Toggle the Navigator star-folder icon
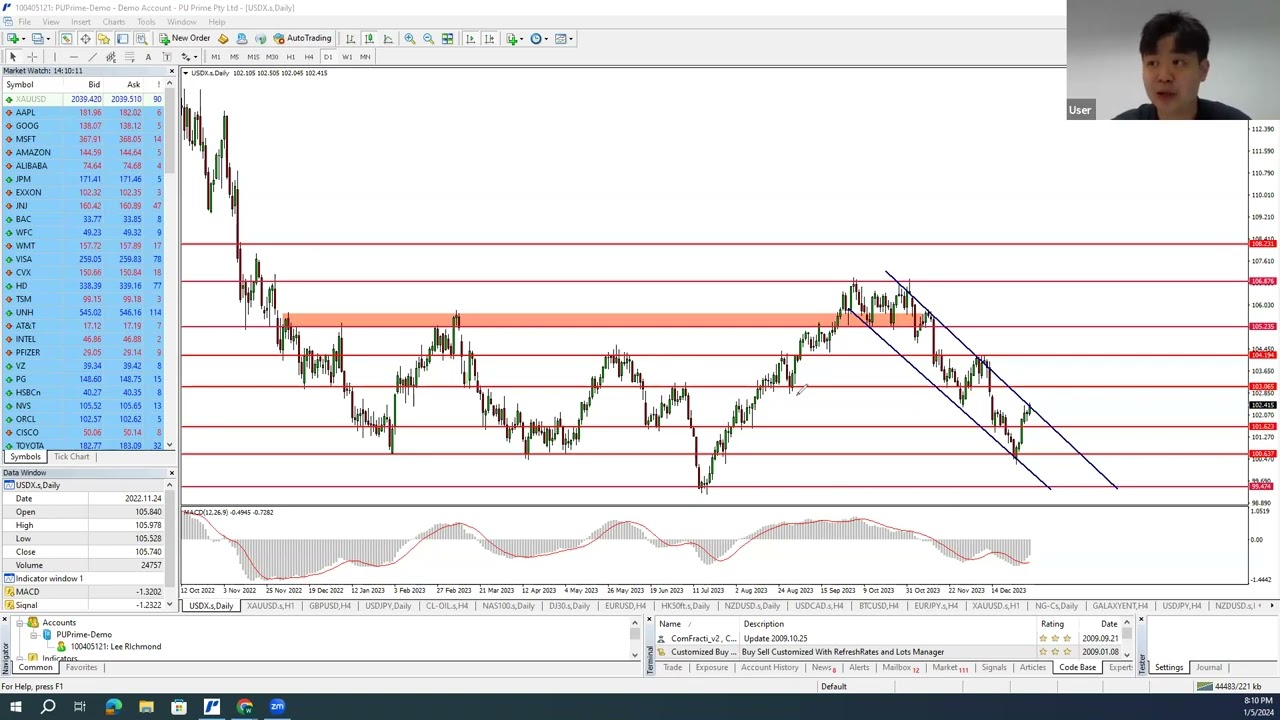Image resolution: width=1280 pixels, height=720 pixels. 103,38
